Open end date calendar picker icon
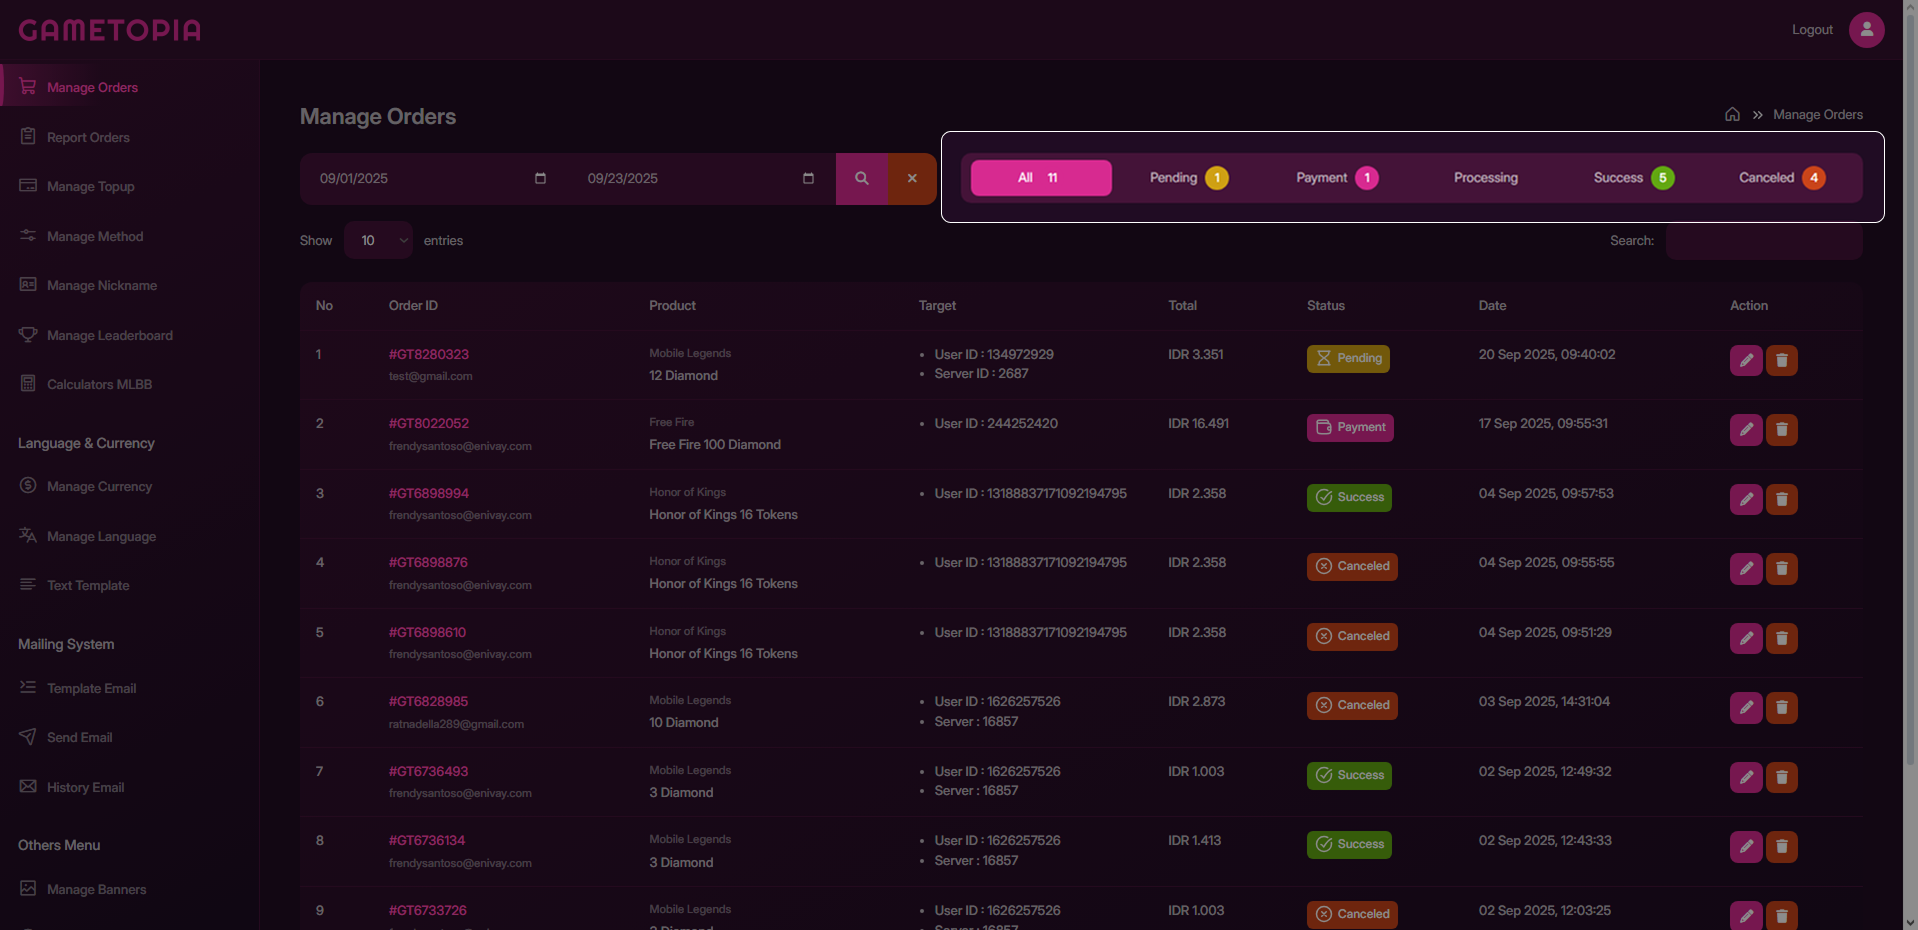Image resolution: width=1918 pixels, height=930 pixels. [808, 178]
